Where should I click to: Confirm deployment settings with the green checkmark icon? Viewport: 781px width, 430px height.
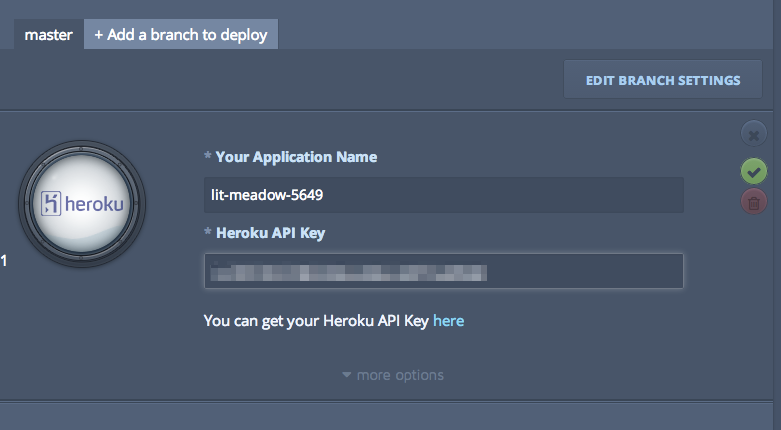coord(754,172)
